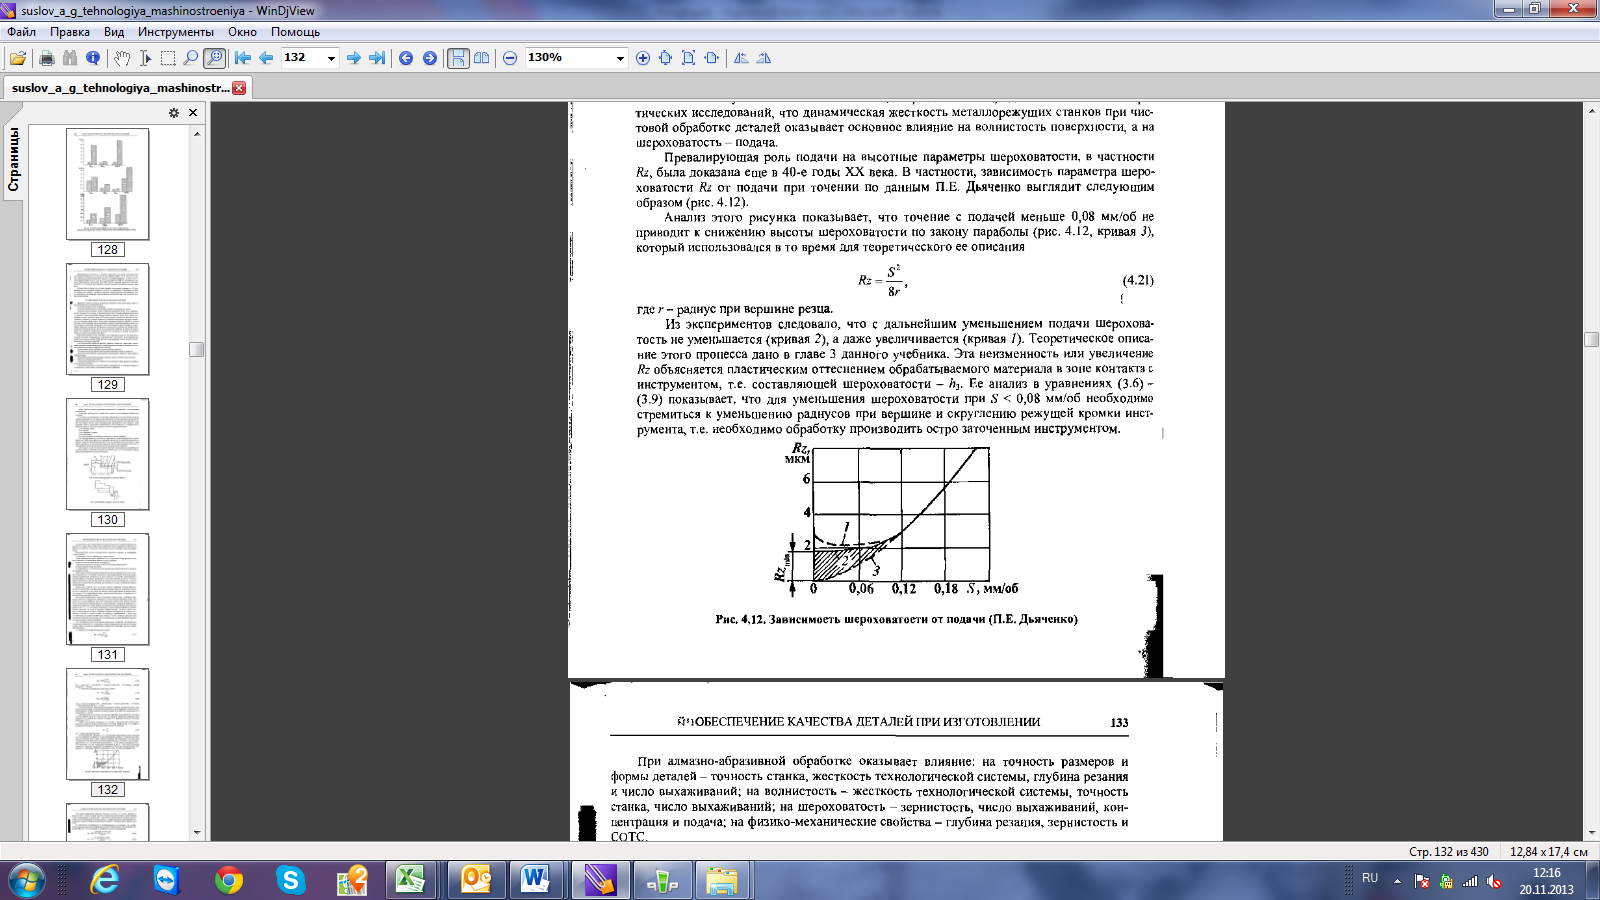Click the zoom in plus icon
This screenshot has height=900, width=1600.
(643, 58)
